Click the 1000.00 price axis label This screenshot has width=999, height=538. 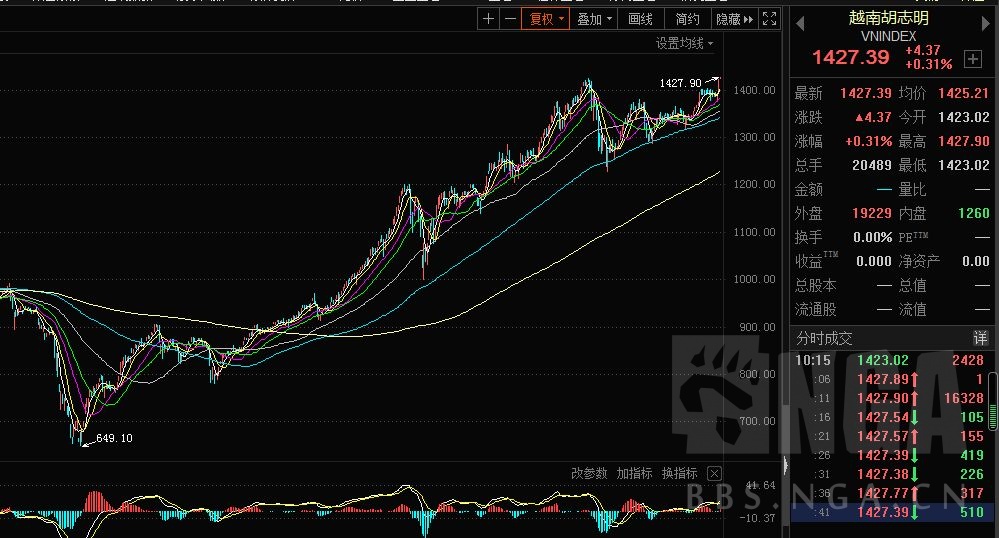754,279
